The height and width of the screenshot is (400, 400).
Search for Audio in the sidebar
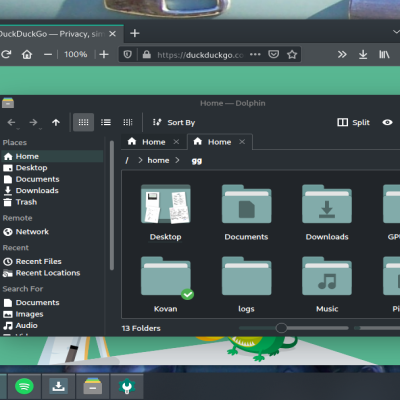[x=52, y=325]
